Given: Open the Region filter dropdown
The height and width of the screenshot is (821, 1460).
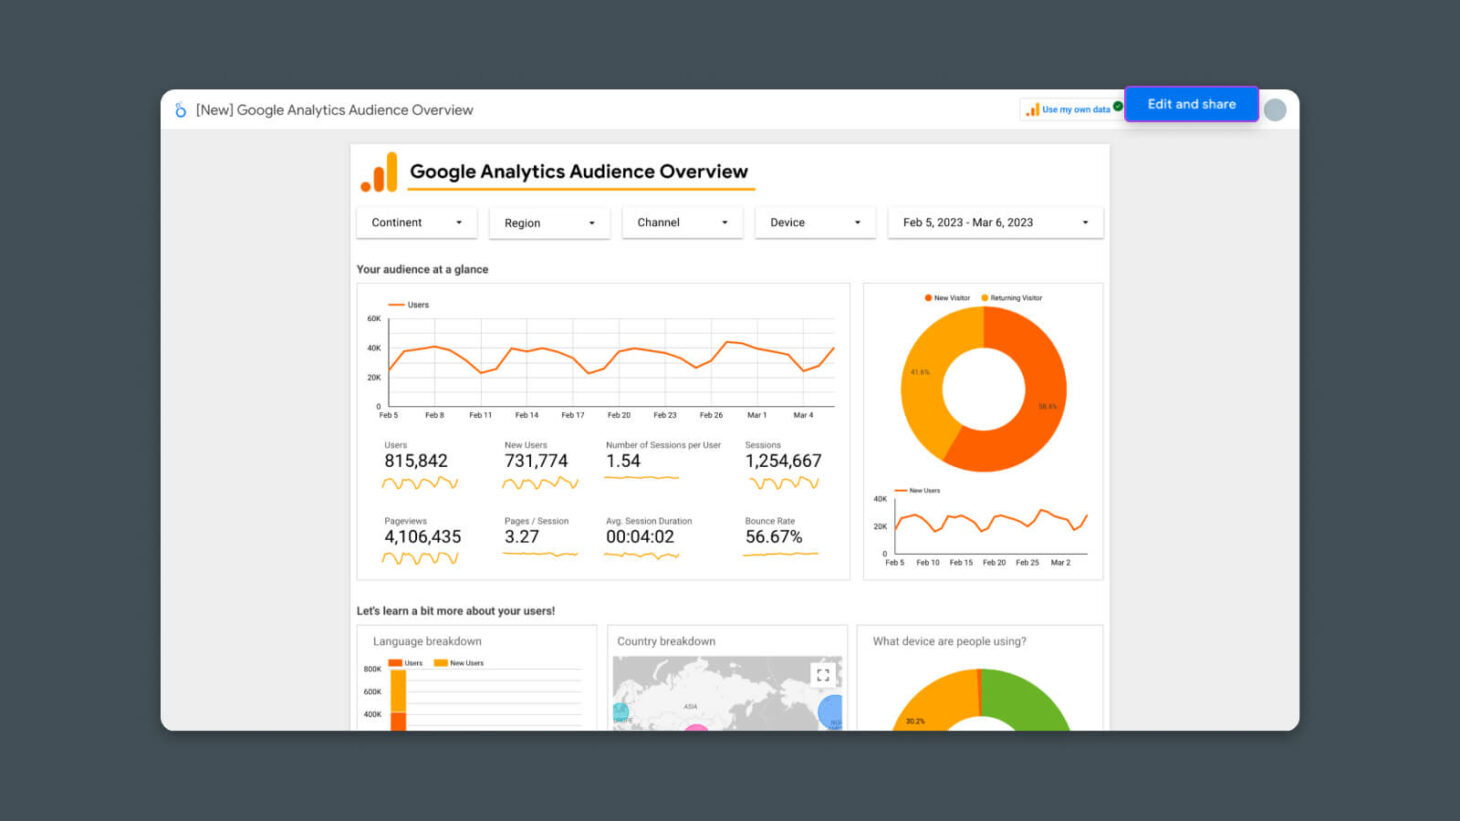Looking at the screenshot, I should [x=549, y=222].
